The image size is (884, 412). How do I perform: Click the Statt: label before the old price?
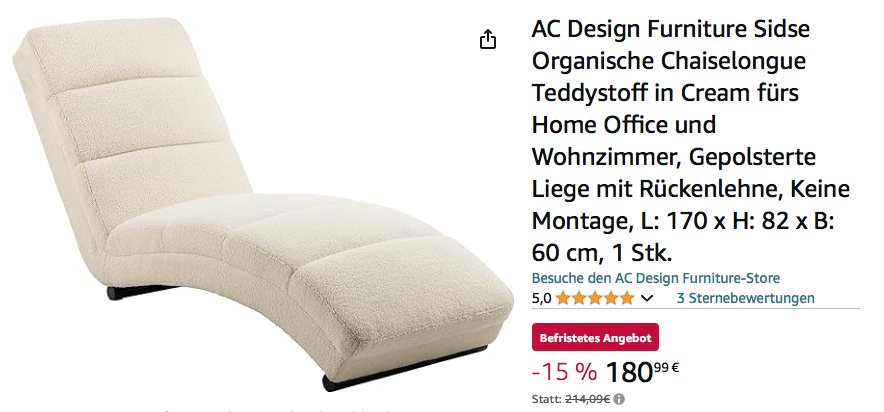(x=547, y=399)
